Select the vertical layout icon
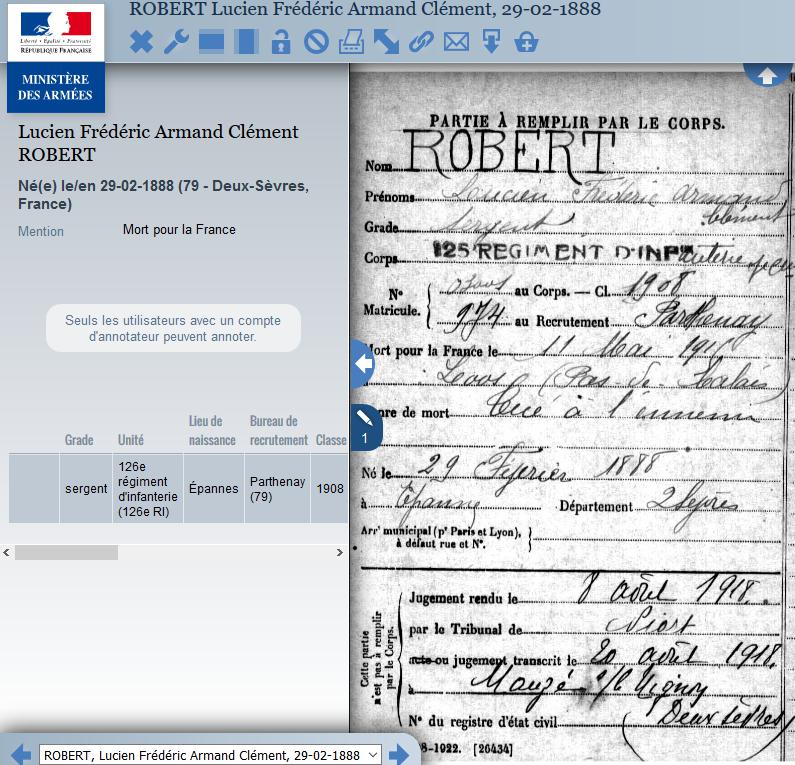This screenshot has width=795, height=765. pyautogui.click(x=246, y=42)
